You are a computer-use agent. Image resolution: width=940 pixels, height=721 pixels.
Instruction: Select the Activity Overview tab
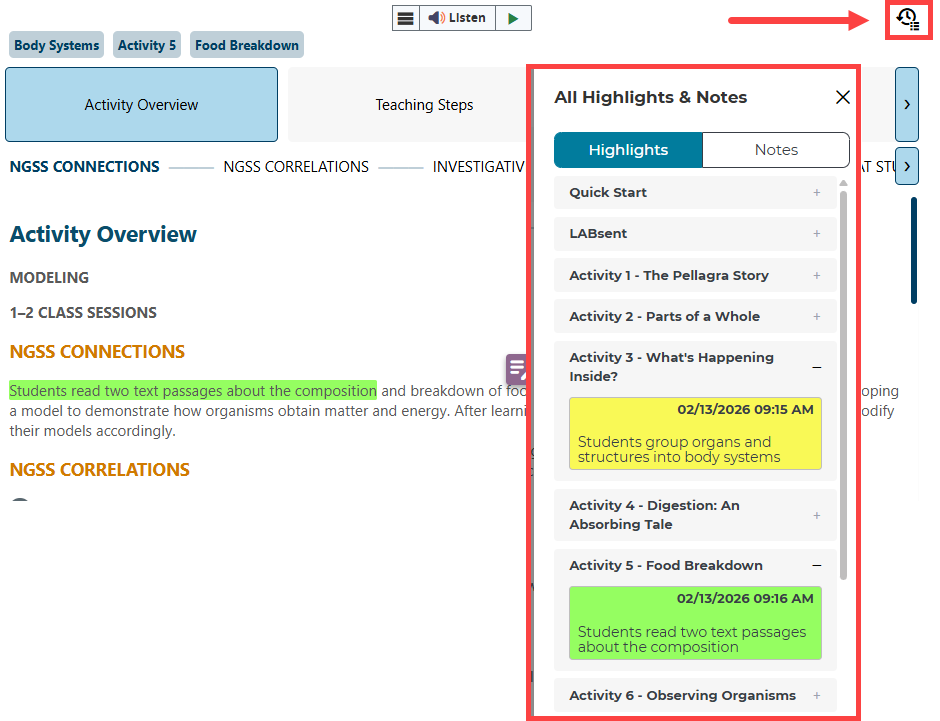click(x=141, y=105)
